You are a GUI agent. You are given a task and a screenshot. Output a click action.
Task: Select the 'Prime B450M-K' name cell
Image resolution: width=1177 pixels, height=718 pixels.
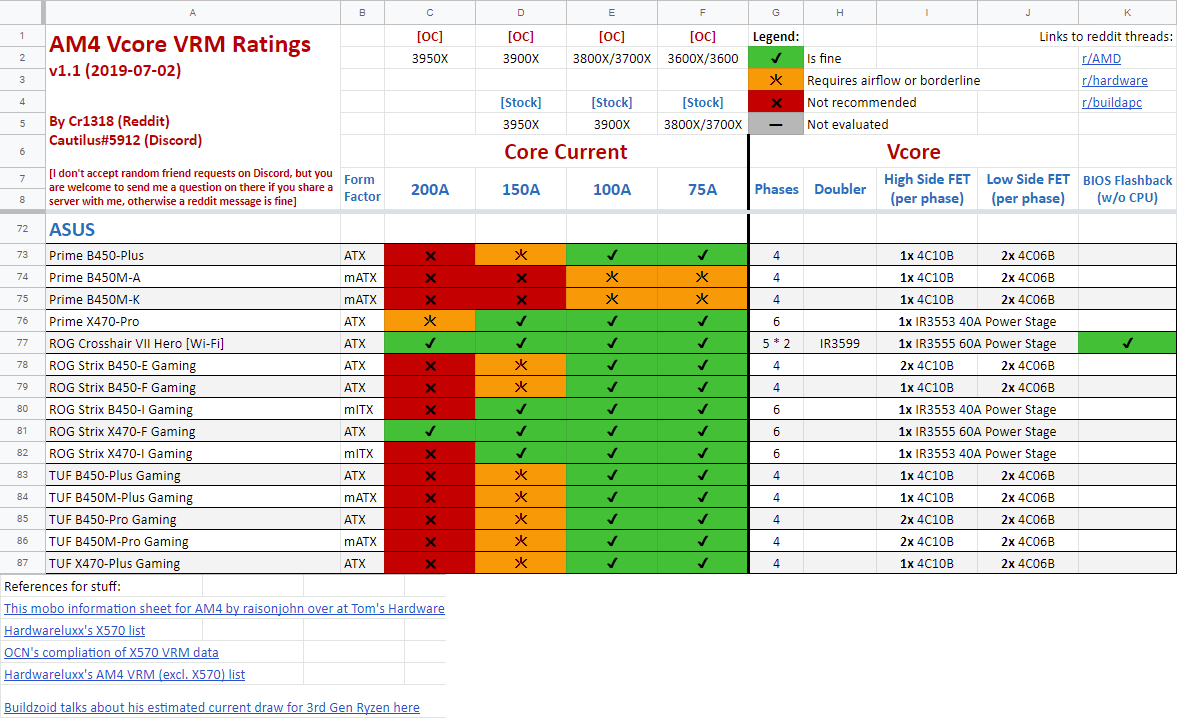(x=193, y=299)
